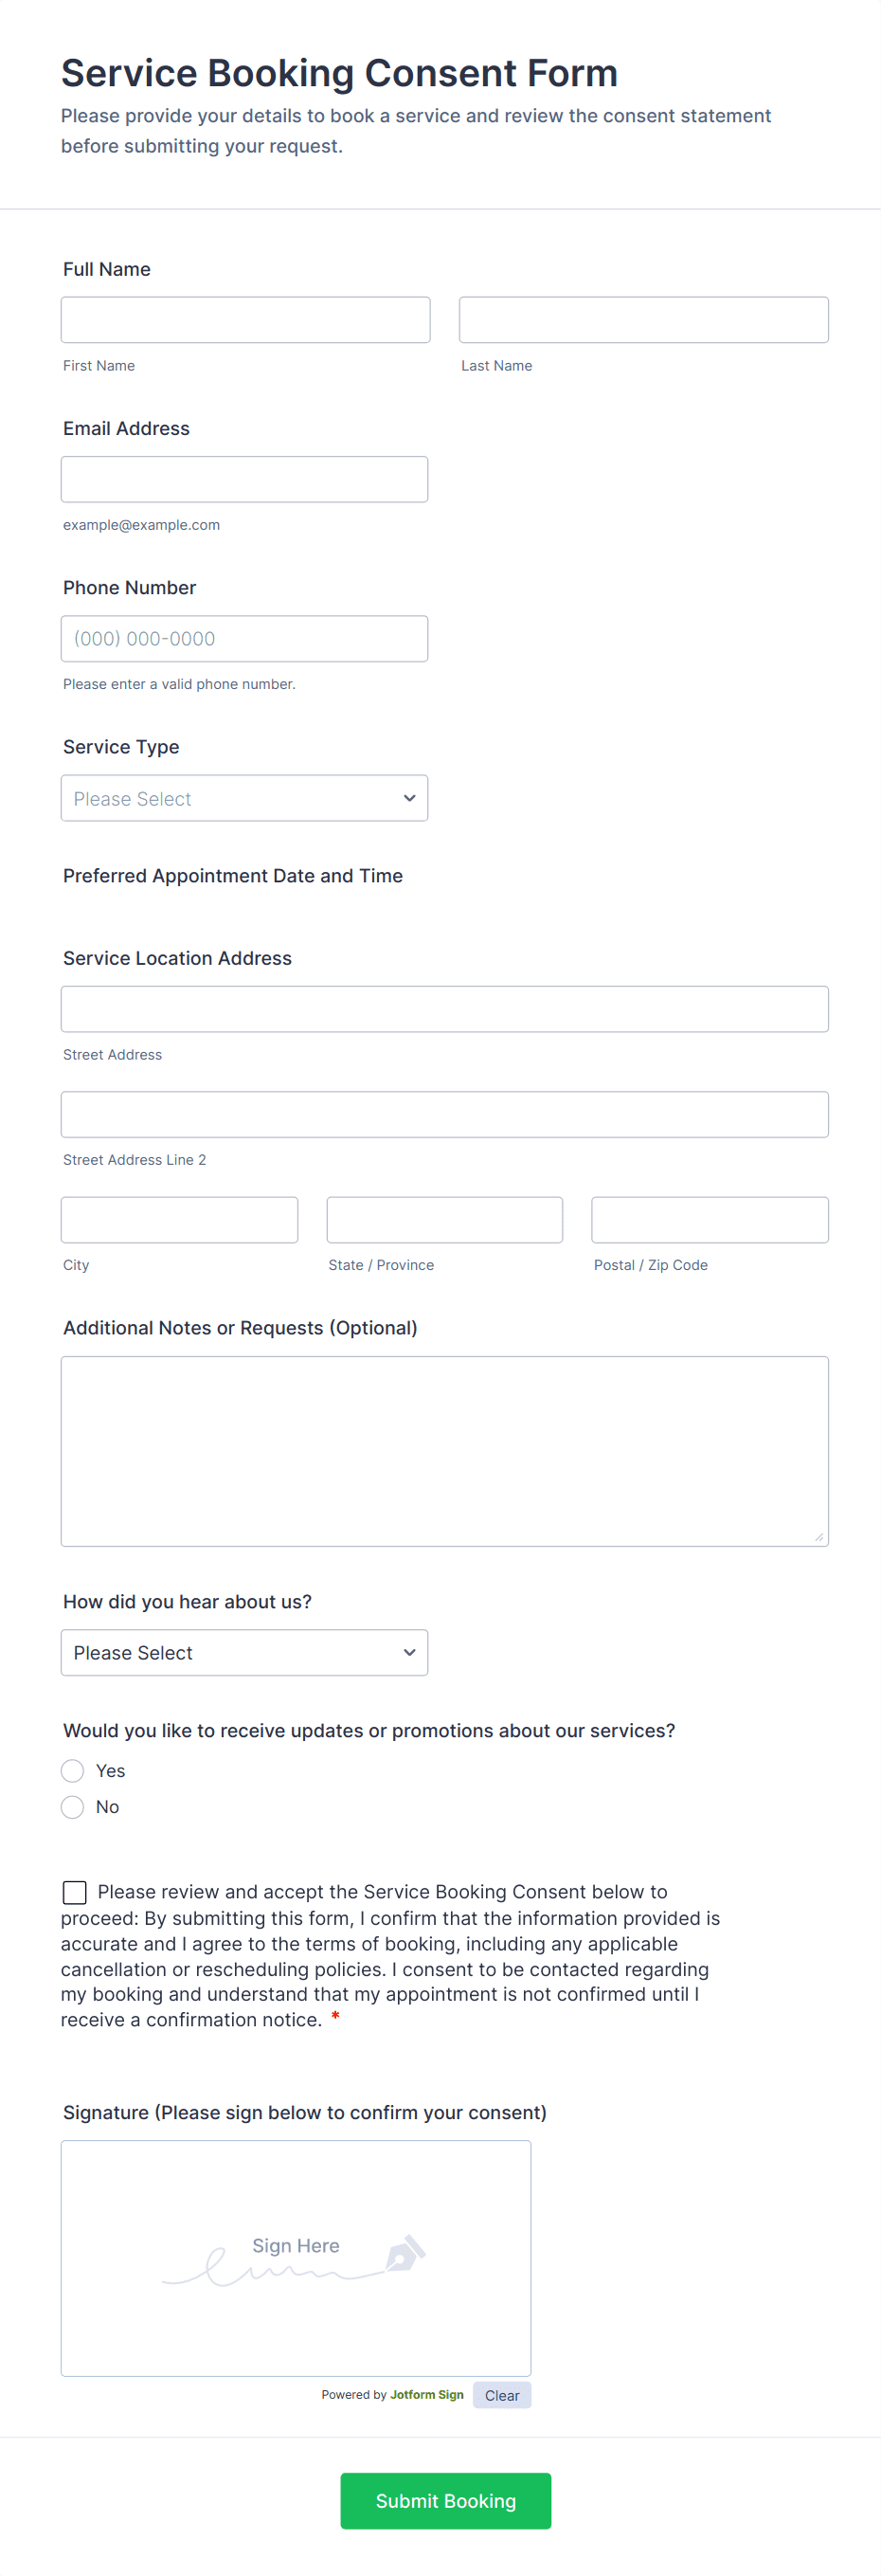Screen dimensions: 881x2576
Task: Click the Postal / Zip Code field
Action: [x=709, y=1220]
